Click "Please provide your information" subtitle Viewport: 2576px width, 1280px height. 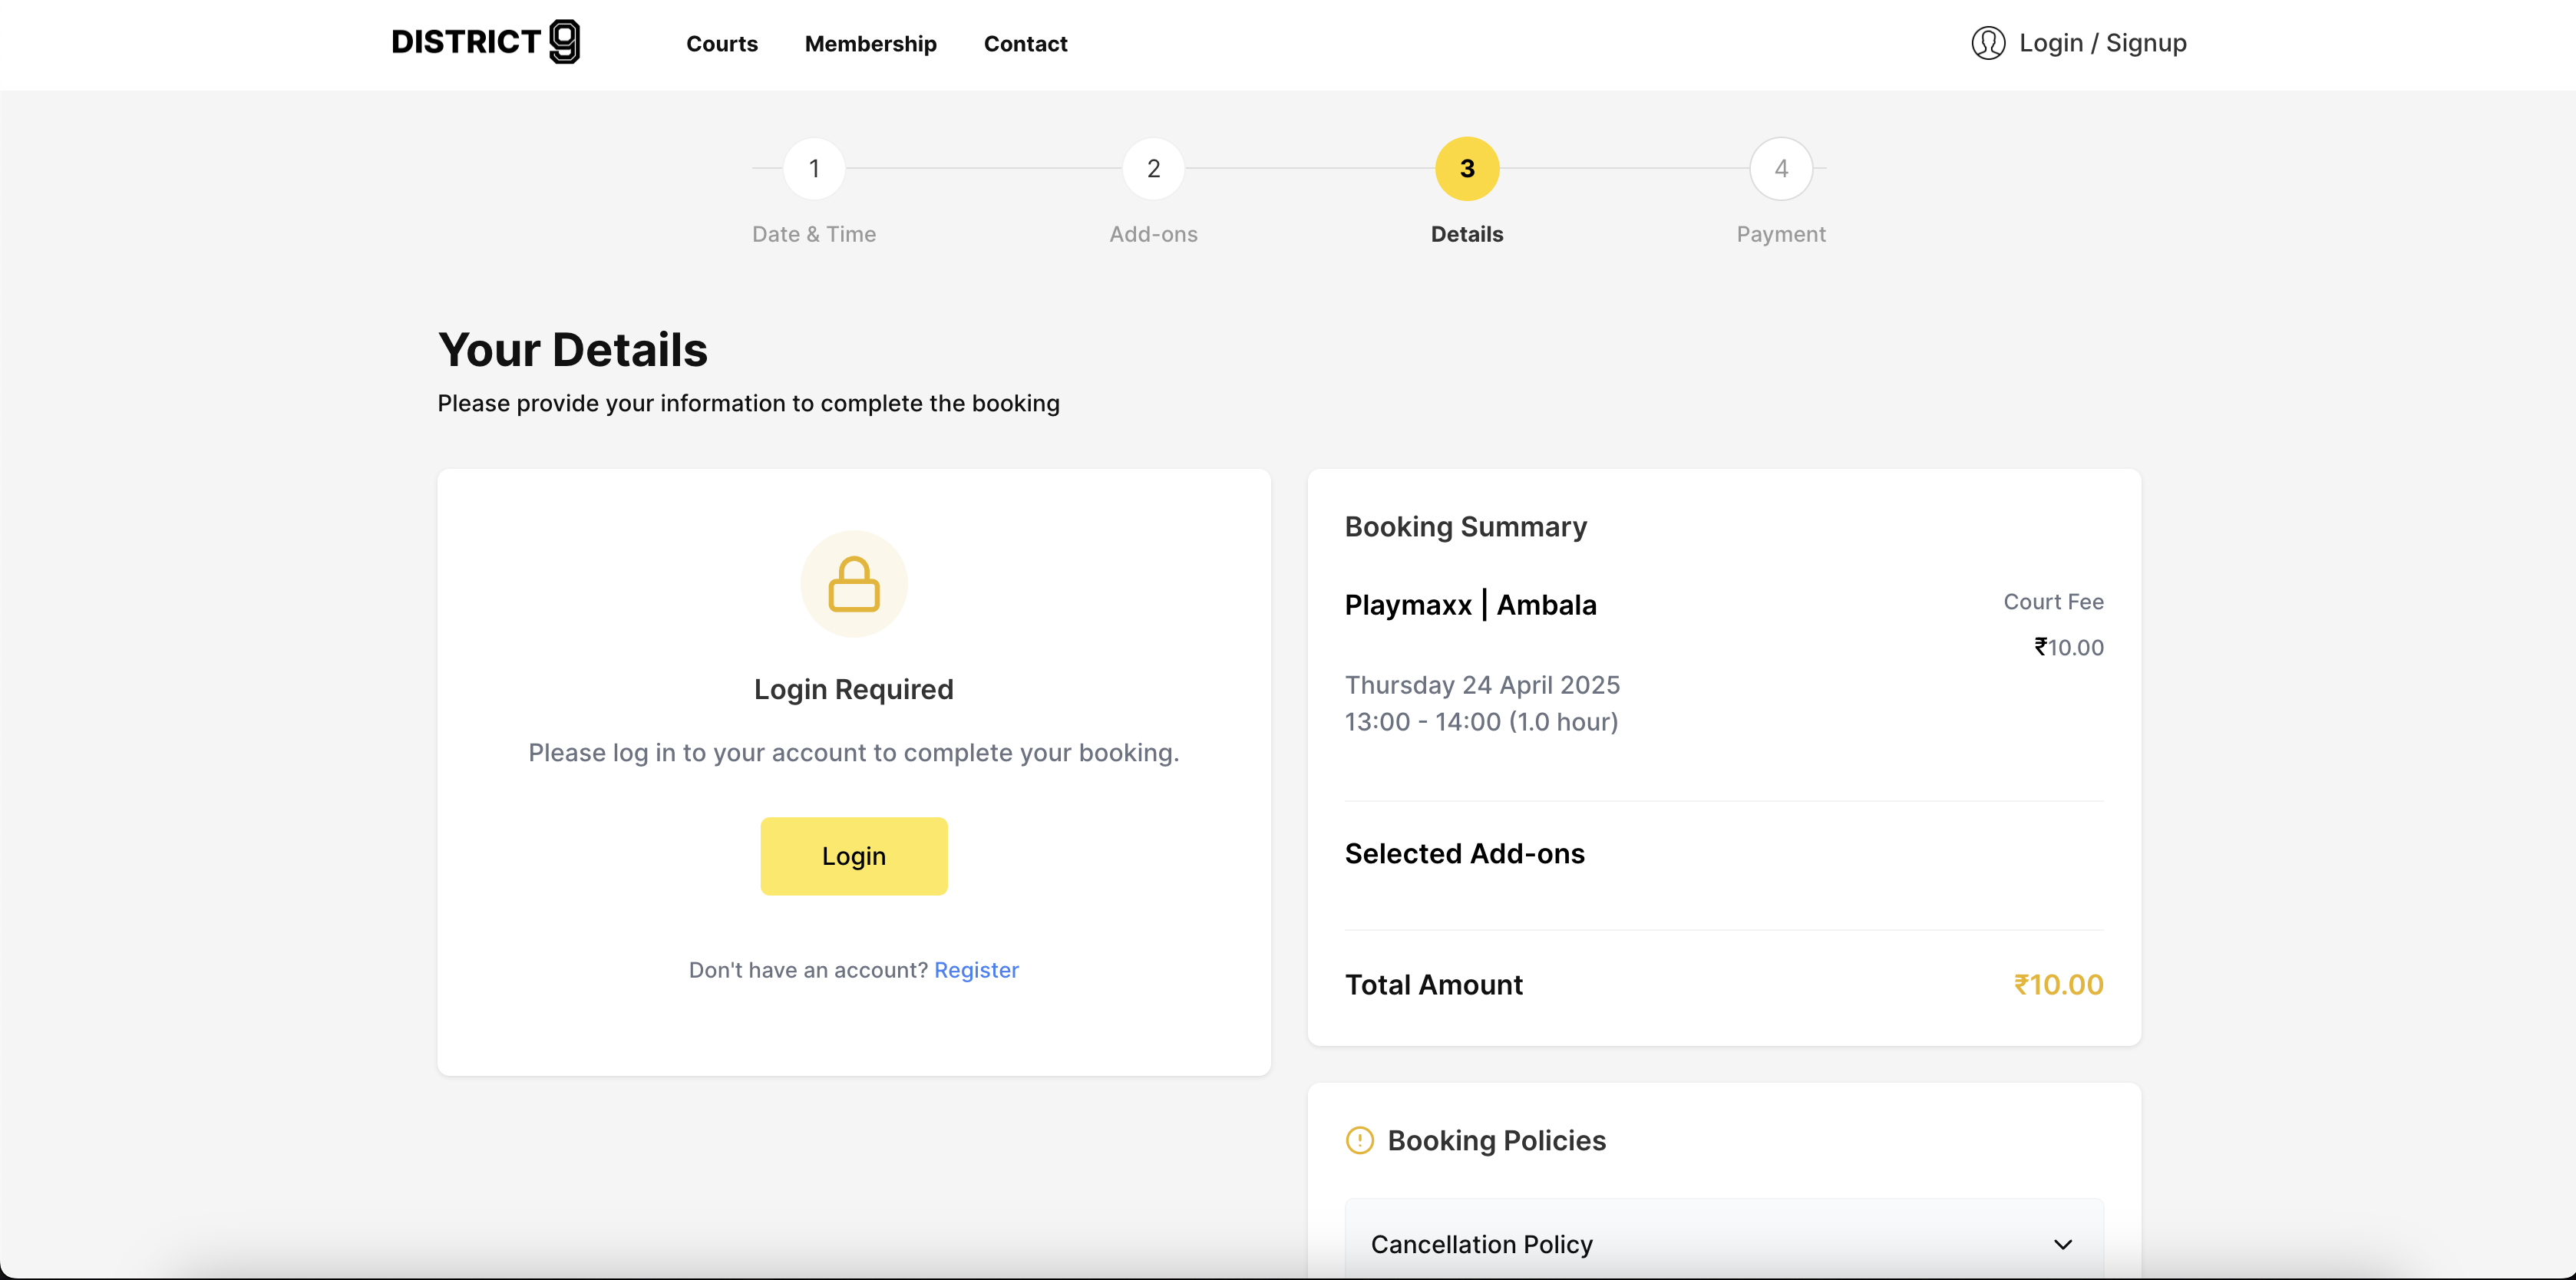(748, 403)
